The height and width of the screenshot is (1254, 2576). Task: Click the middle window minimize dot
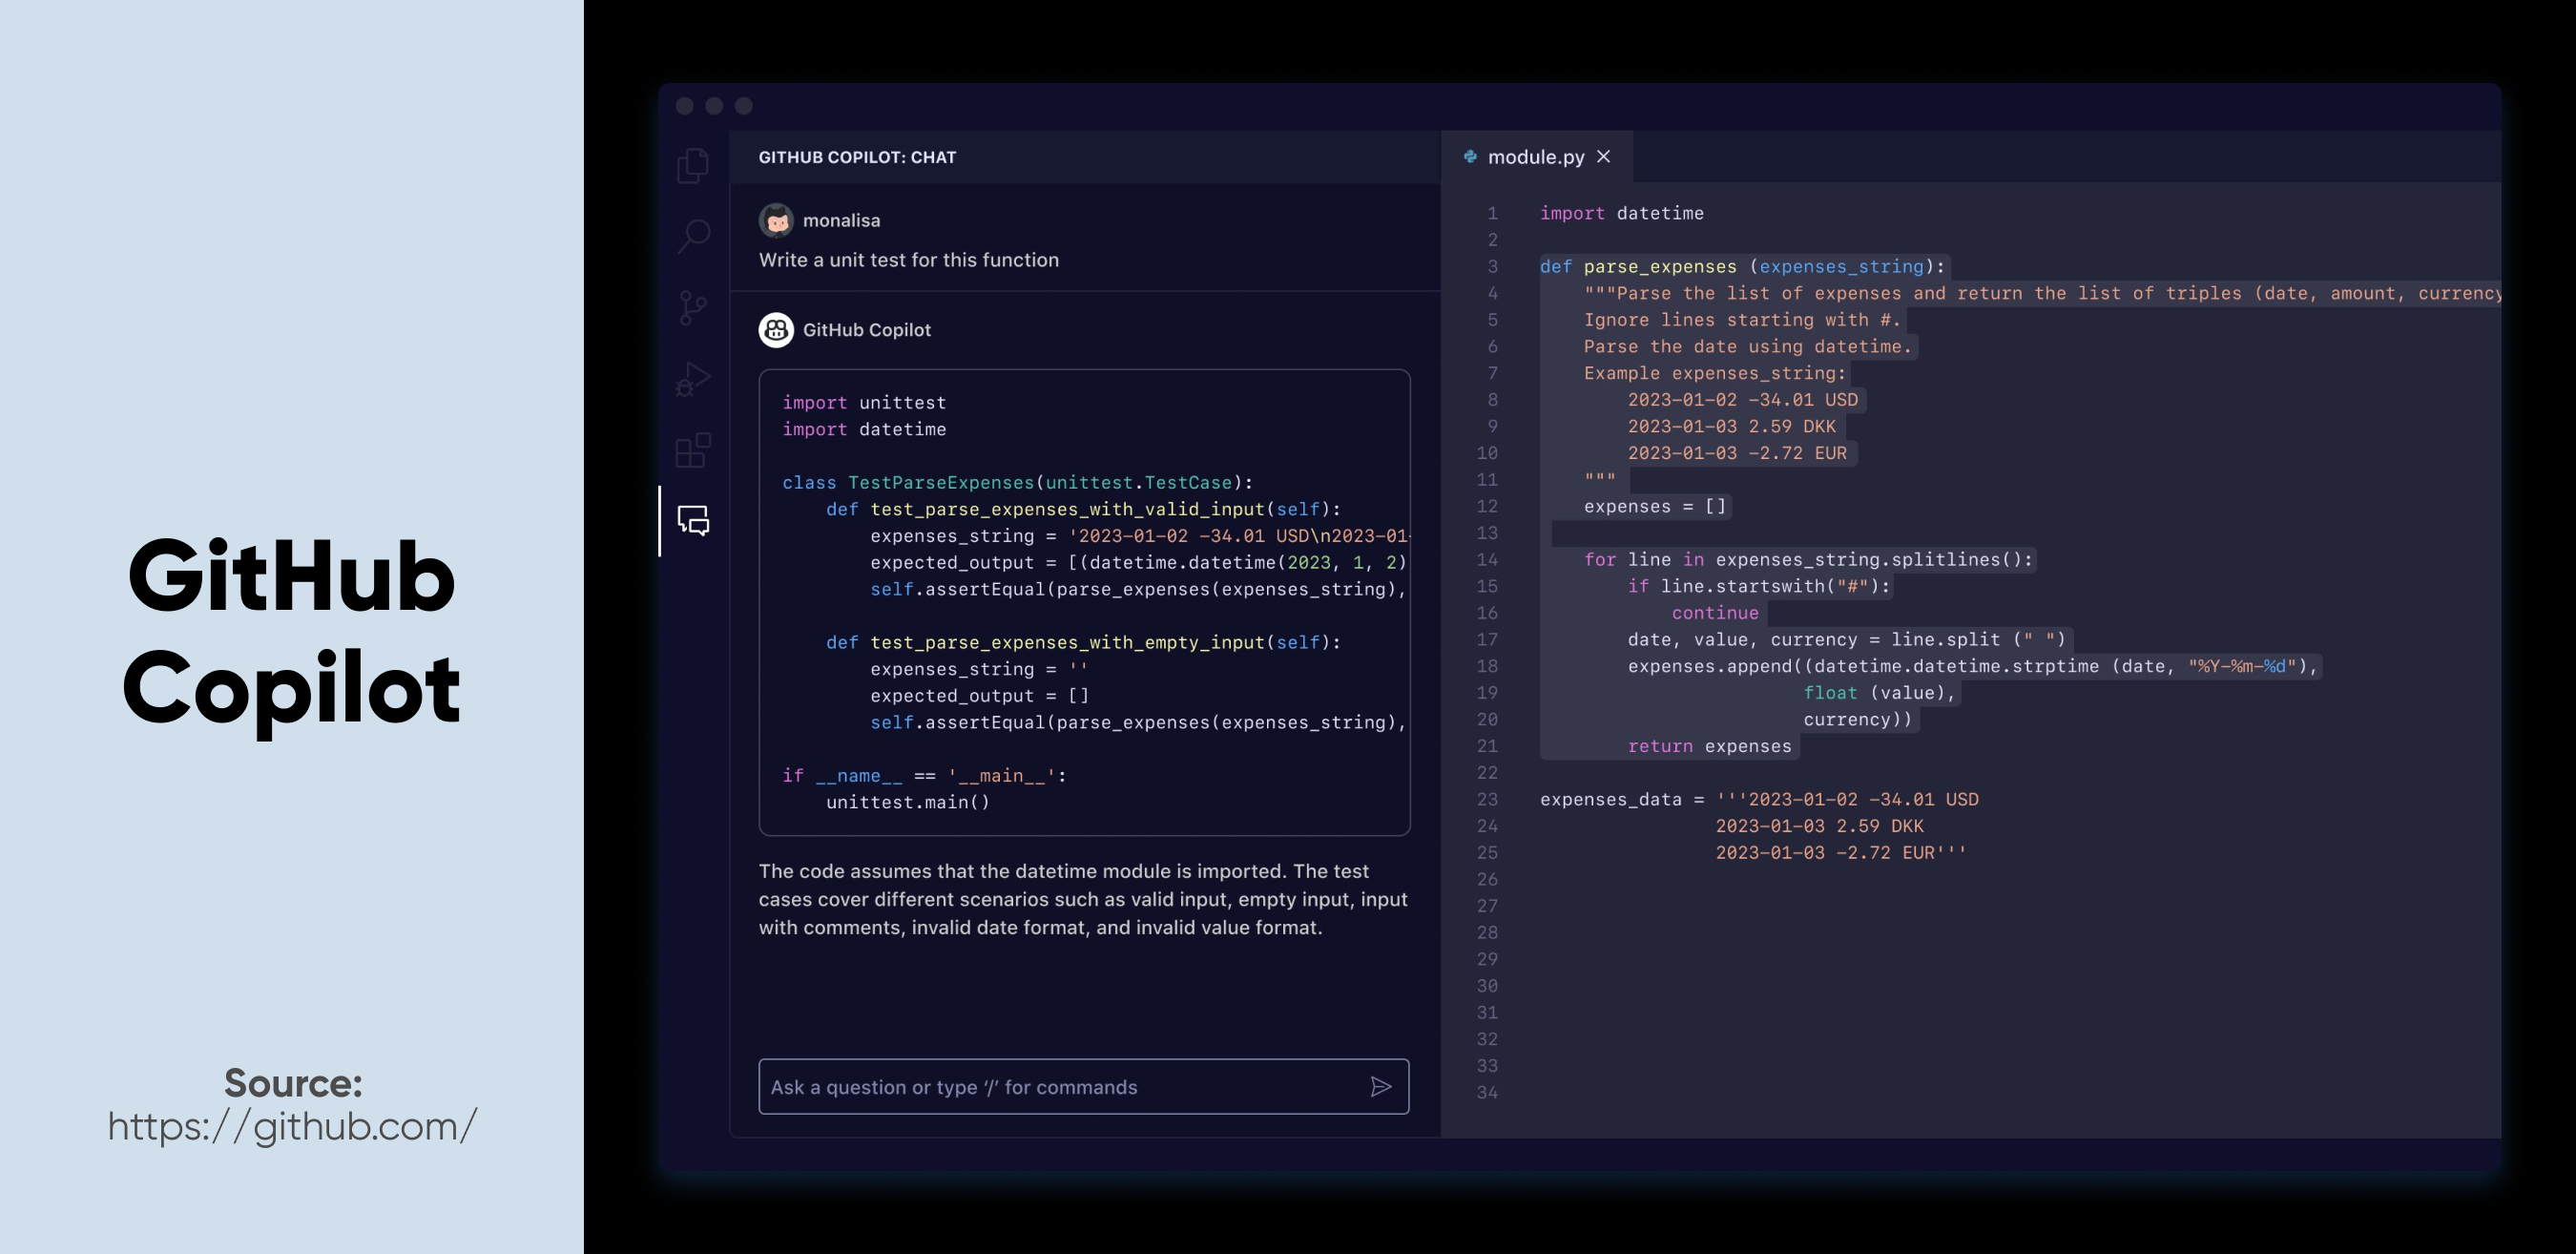(714, 106)
